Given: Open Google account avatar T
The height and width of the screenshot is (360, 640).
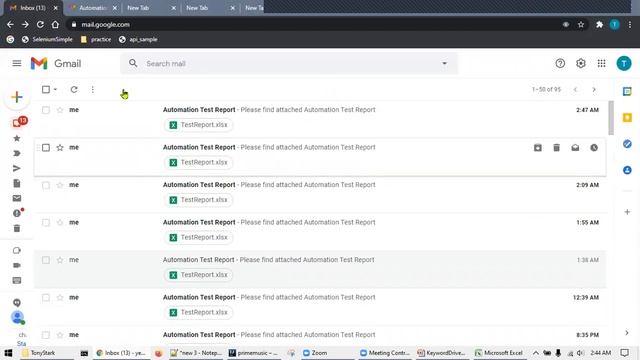Looking at the screenshot, I should 624,63.
